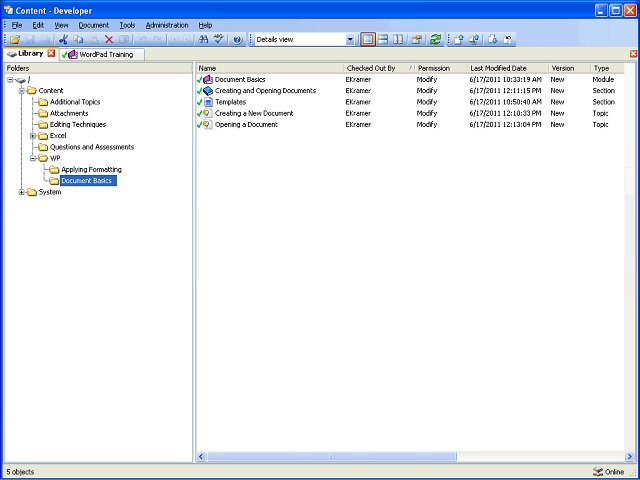Image resolution: width=640 pixels, height=480 pixels.
Task: Click the topic icon beside Opening a Document
Action: point(208,124)
